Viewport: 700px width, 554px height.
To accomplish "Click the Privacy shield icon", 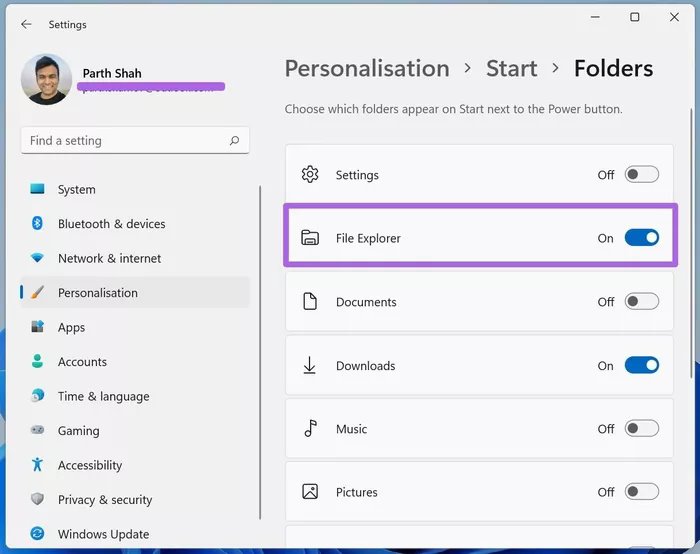I will coord(38,499).
